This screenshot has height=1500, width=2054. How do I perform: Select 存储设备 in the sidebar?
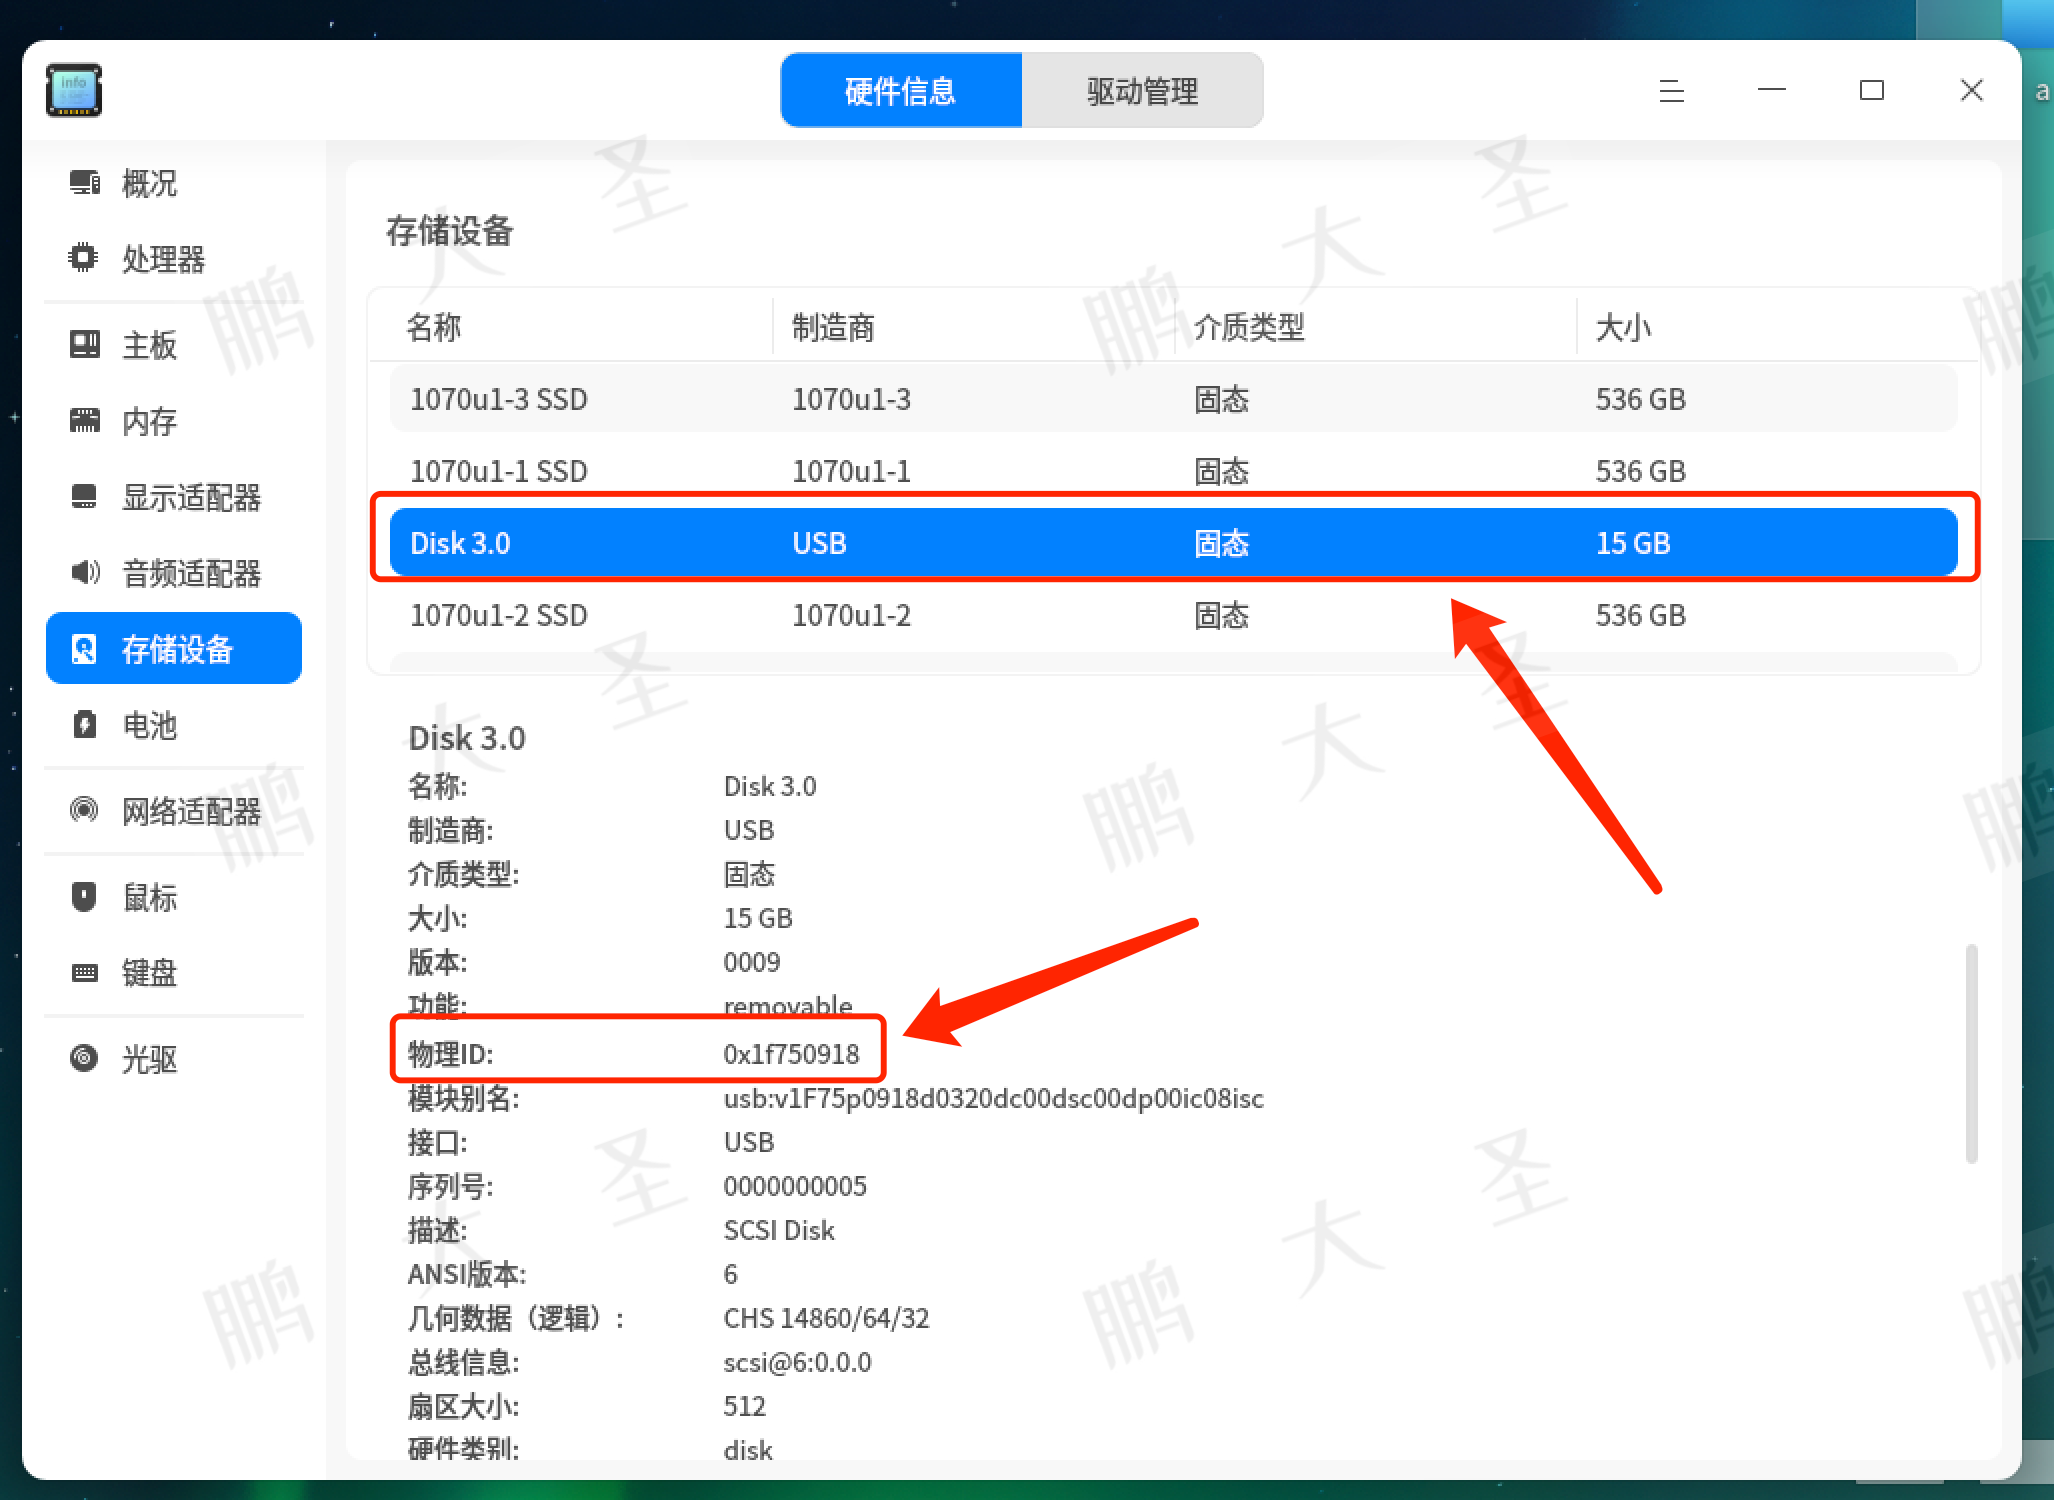pyautogui.click(x=174, y=649)
